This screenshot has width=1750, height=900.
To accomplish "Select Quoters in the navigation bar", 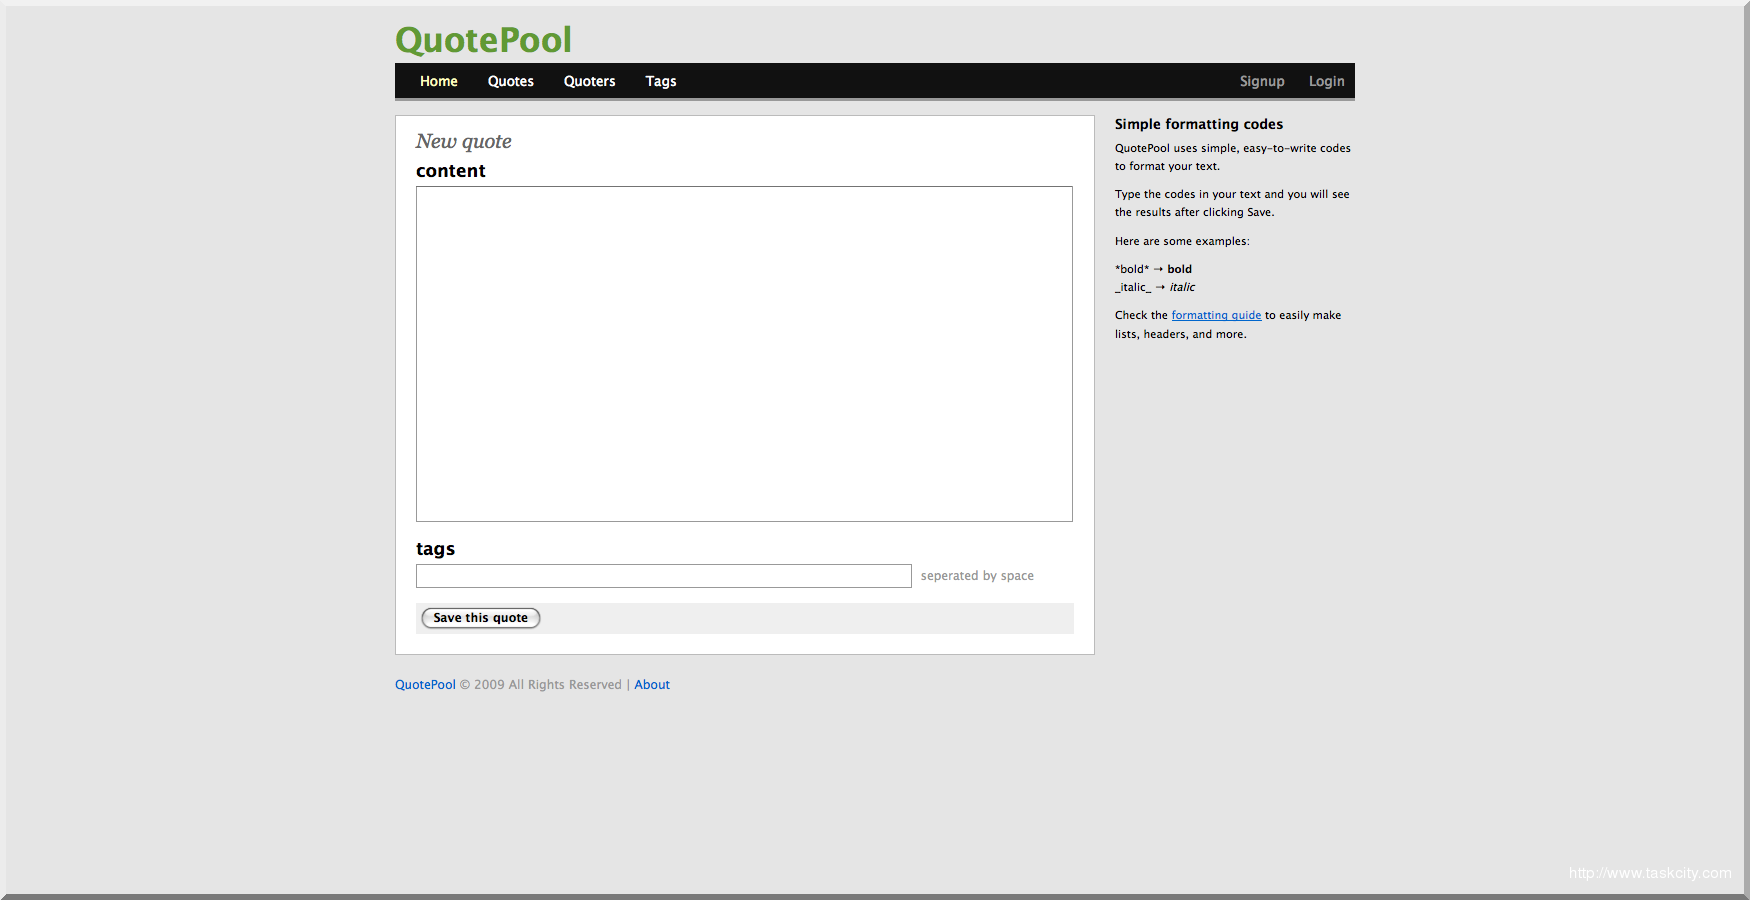I will coord(589,81).
